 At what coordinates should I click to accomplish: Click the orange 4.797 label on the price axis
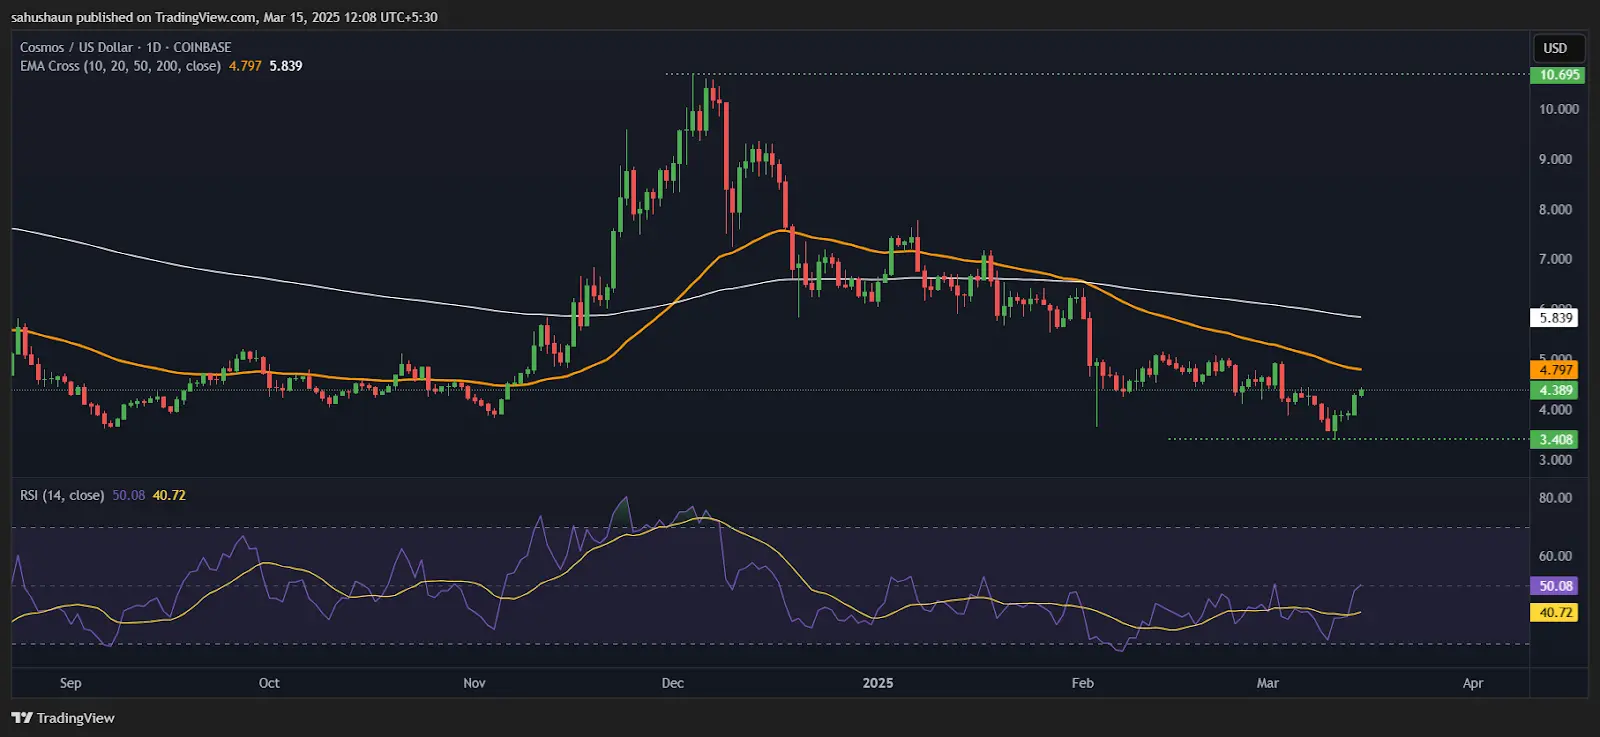point(1555,370)
